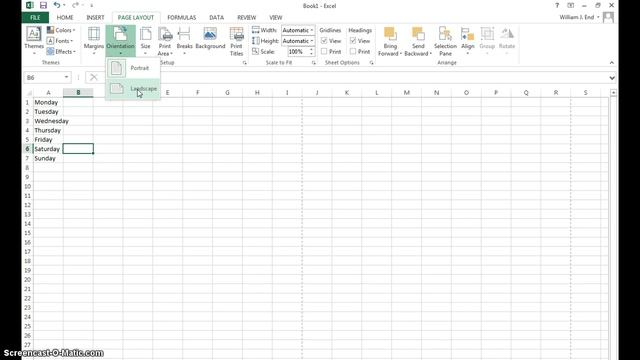Viewport: 640px width, 360px height.
Task: Select row 6 header
Action: pyautogui.click(x=27, y=149)
